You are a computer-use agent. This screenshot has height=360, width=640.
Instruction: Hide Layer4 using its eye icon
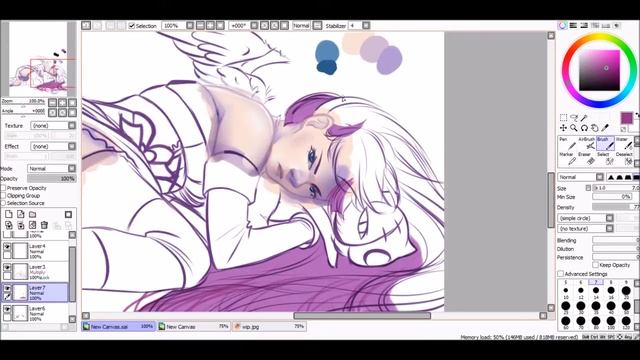[x=7, y=247]
